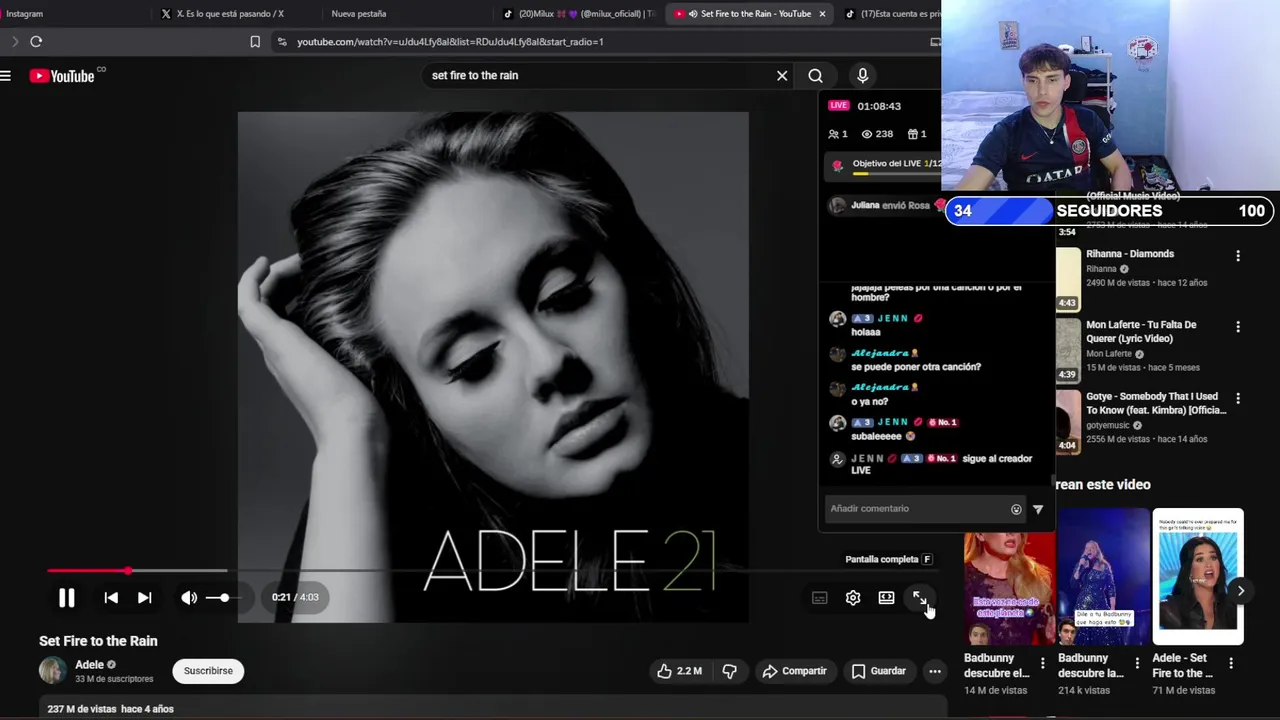Bookmark this page in the browser
The height and width of the screenshot is (720, 1280).
[x=255, y=41]
